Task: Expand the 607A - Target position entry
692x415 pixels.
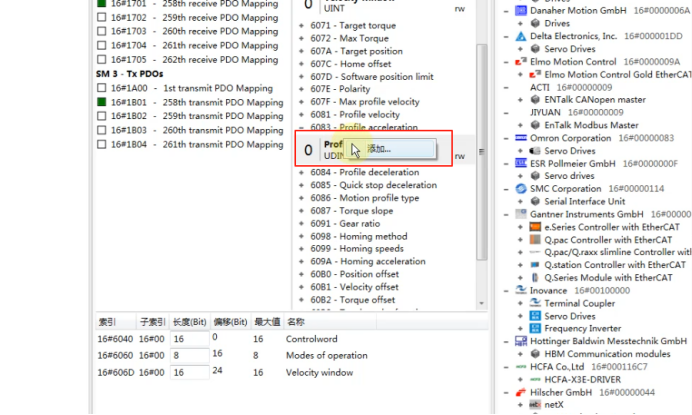Action: pos(301,51)
